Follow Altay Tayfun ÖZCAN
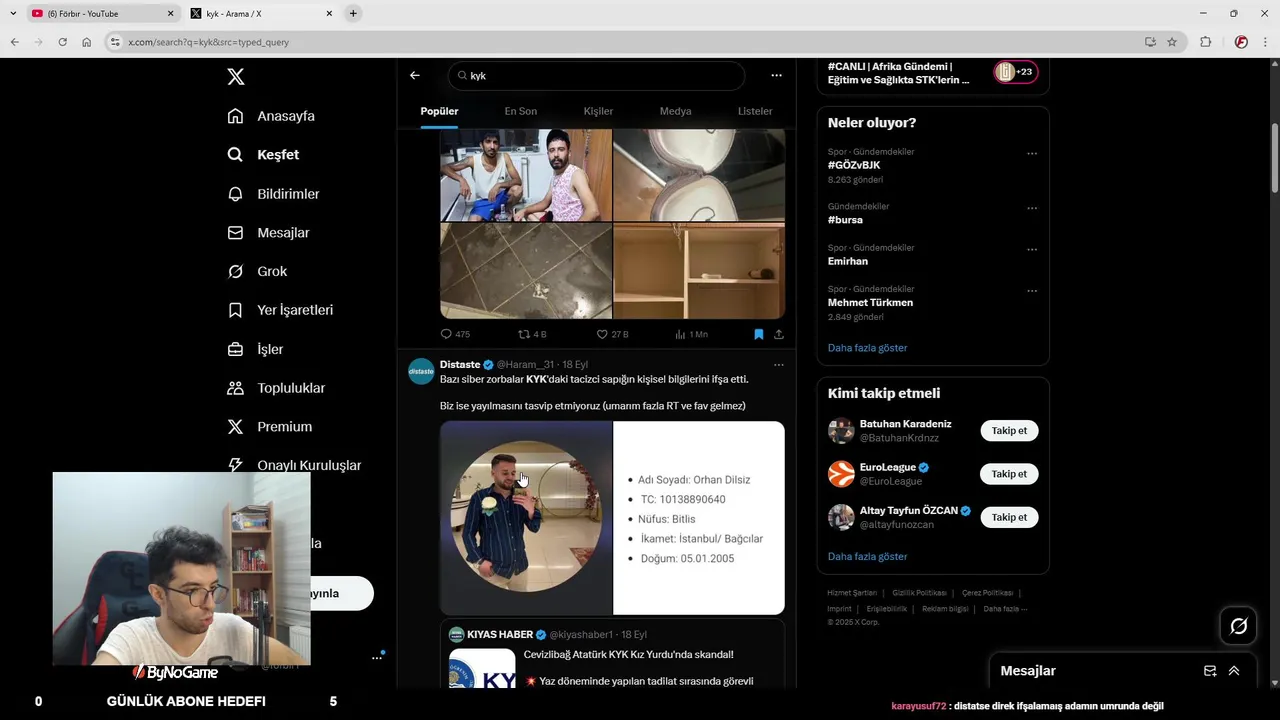This screenshot has height=720, width=1280. coord(1009,517)
